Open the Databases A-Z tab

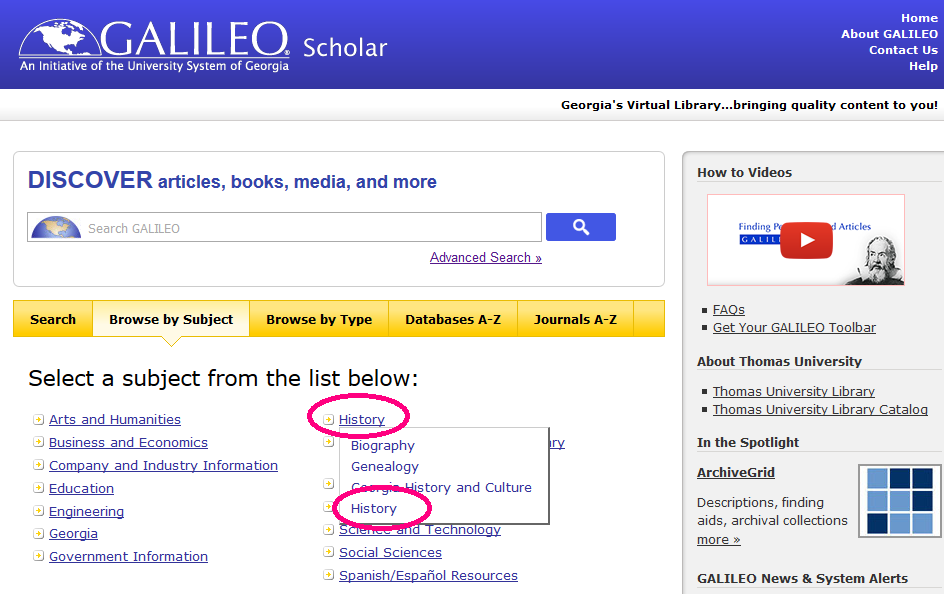[x=453, y=319]
